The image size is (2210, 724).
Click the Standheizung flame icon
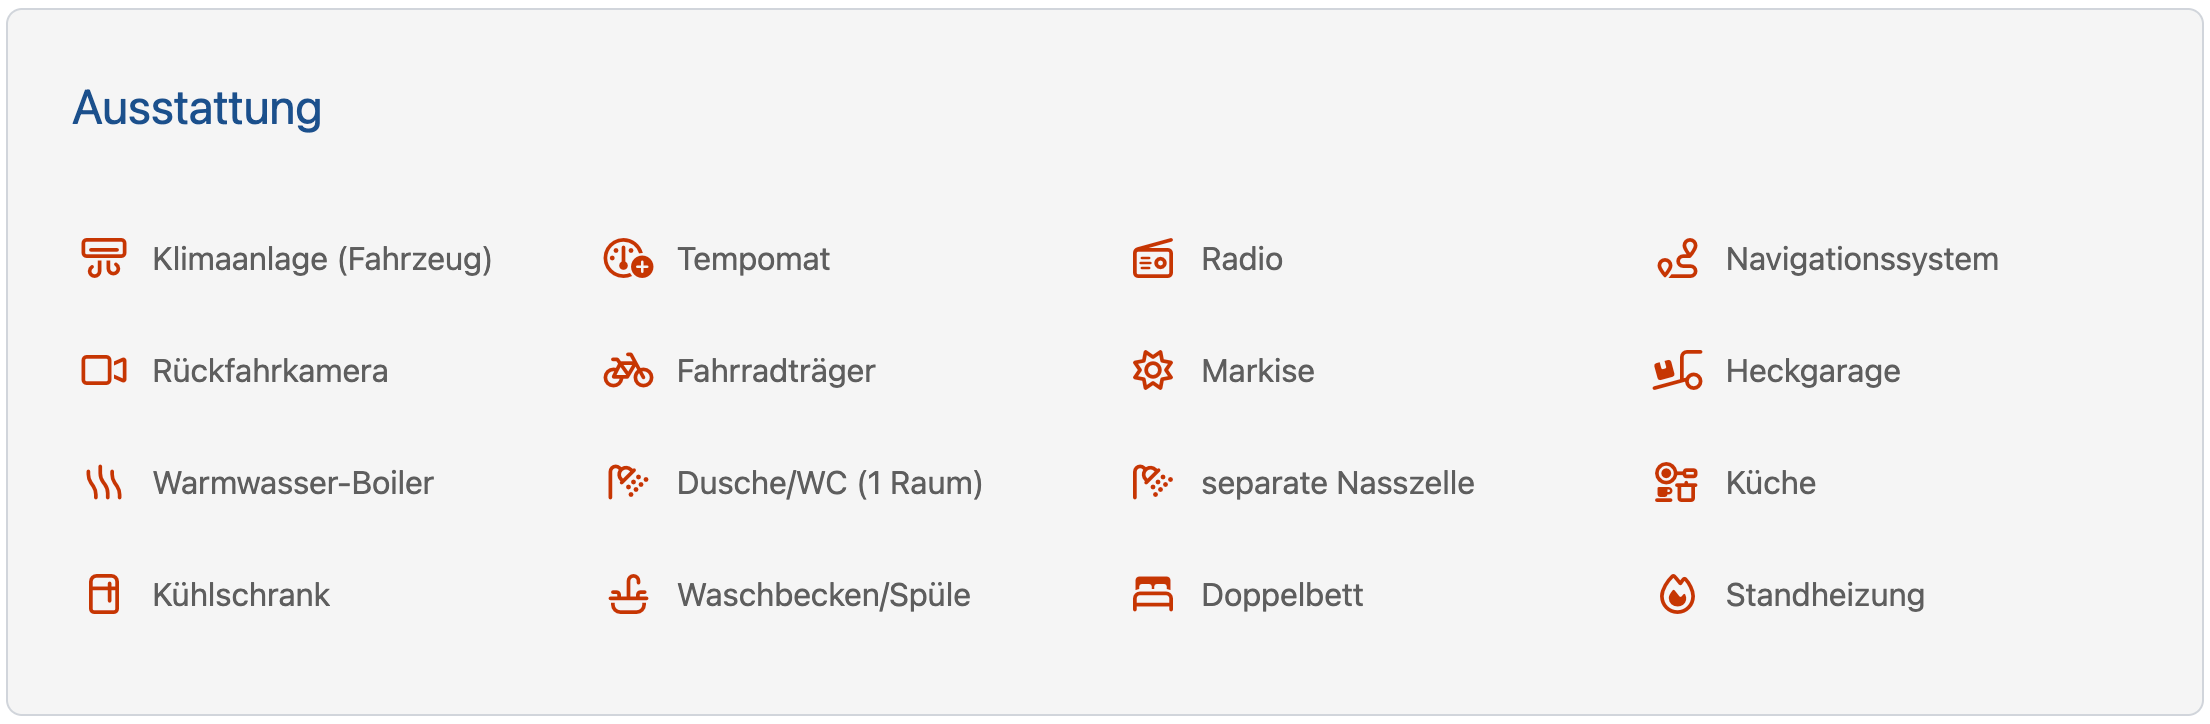click(1677, 595)
